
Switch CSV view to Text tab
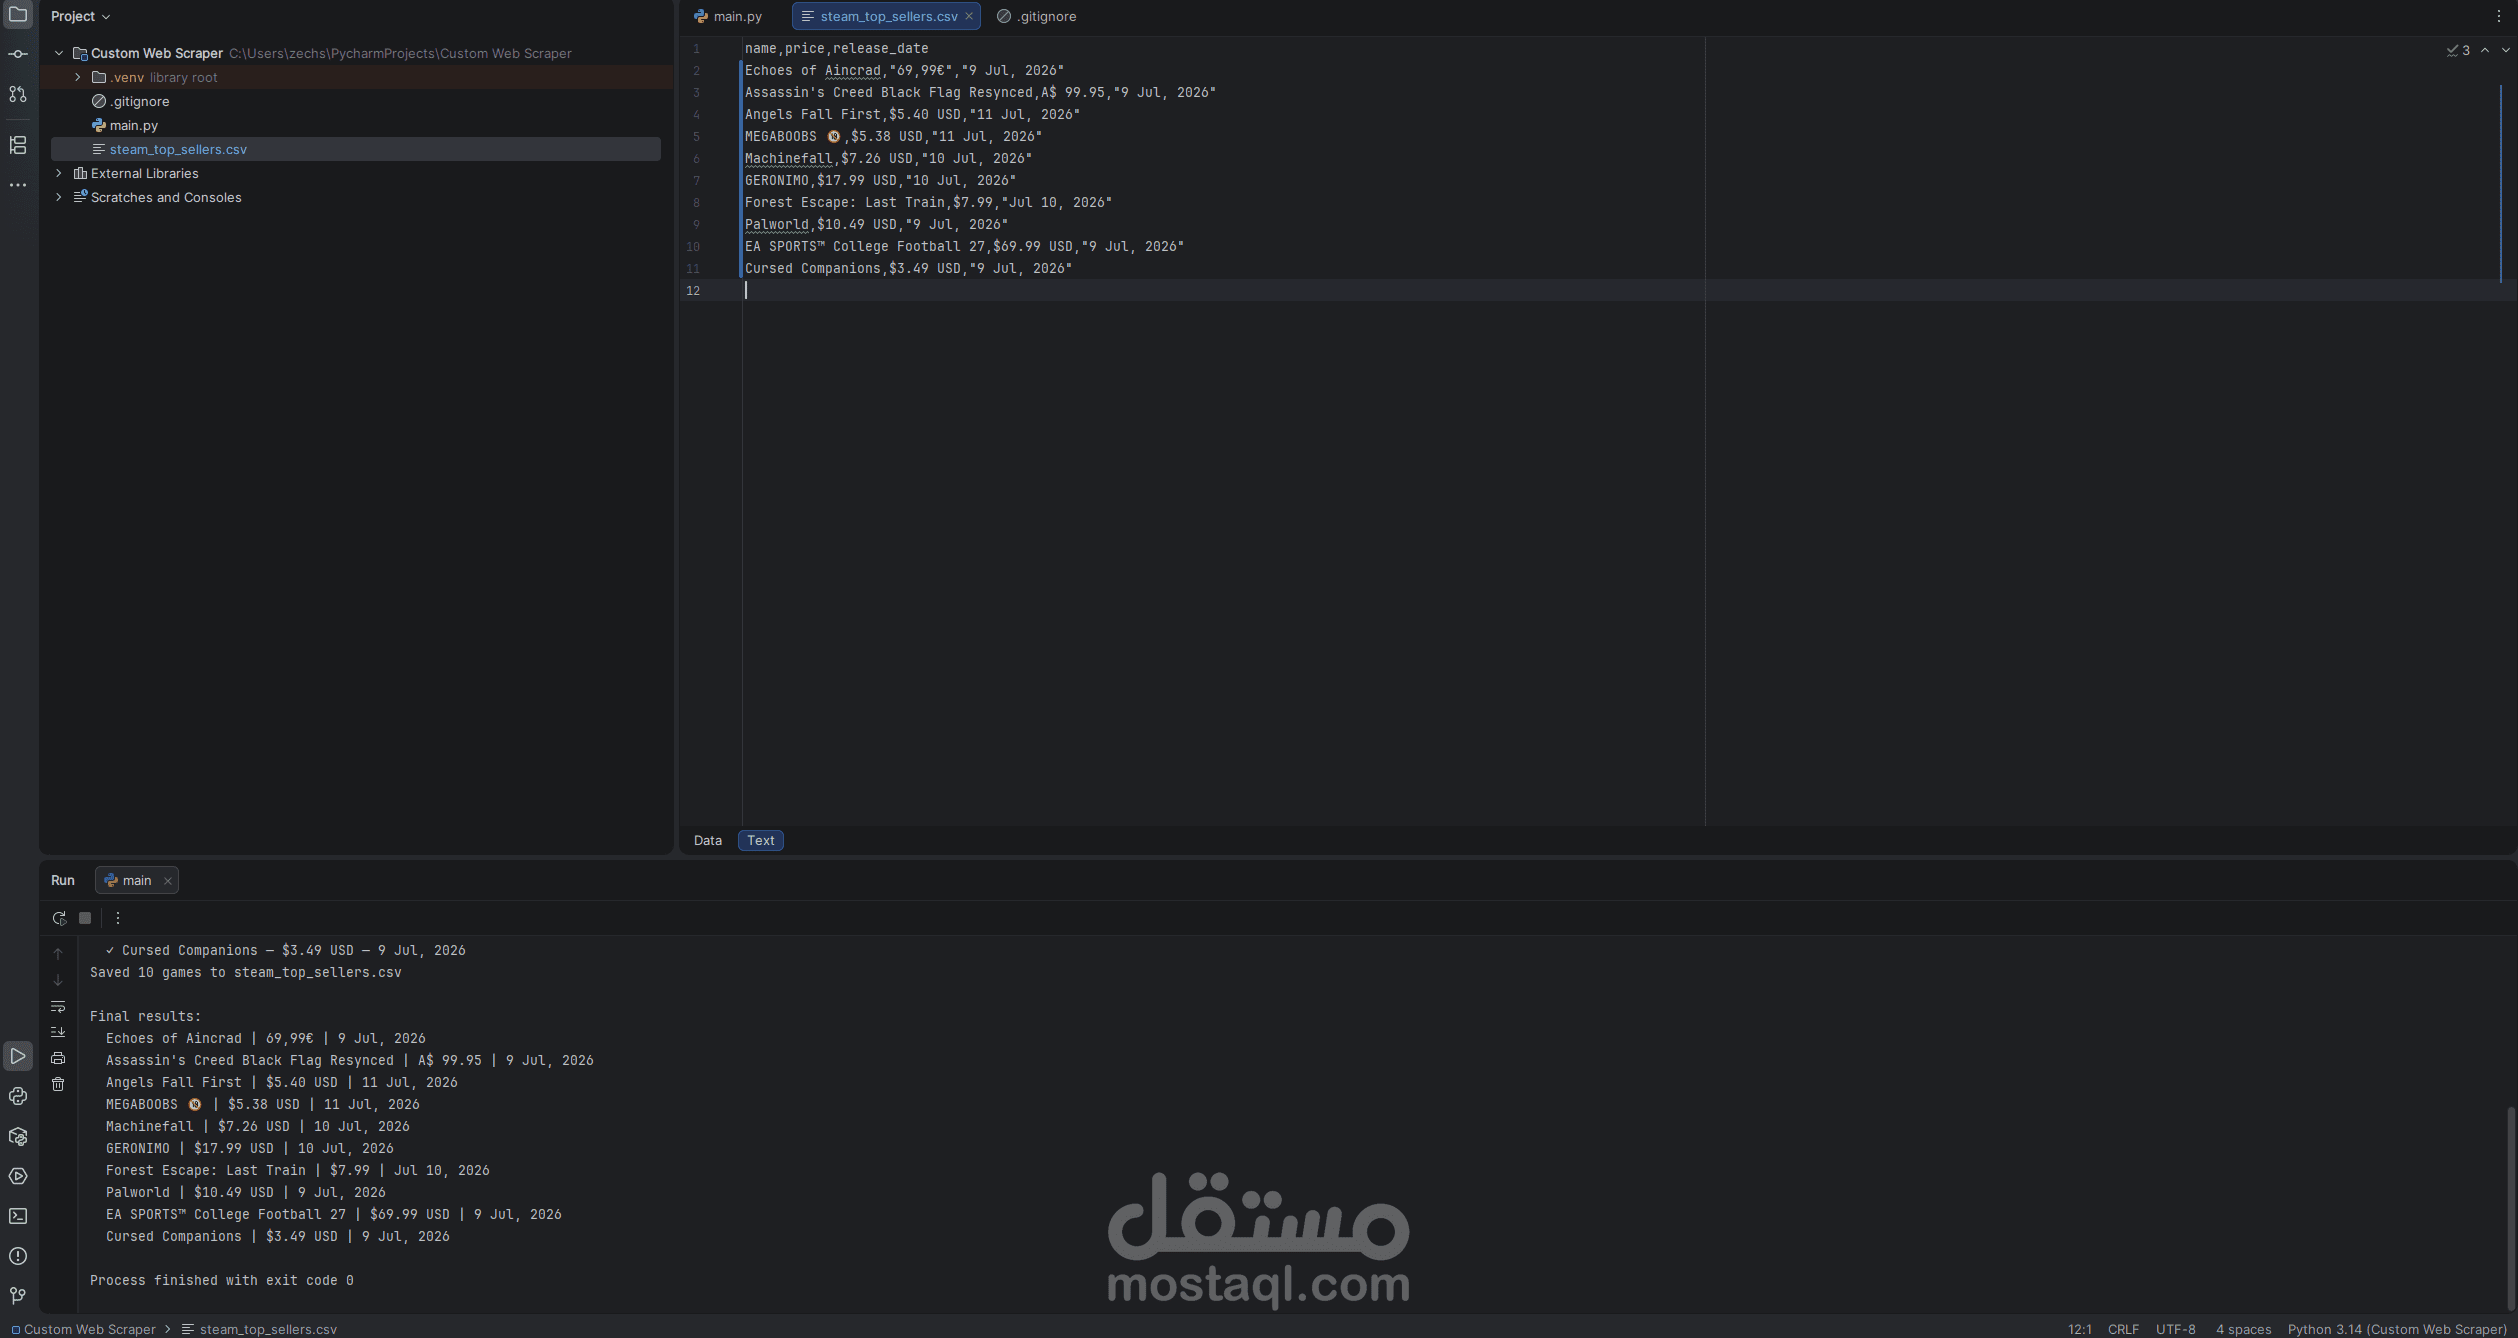pos(761,840)
